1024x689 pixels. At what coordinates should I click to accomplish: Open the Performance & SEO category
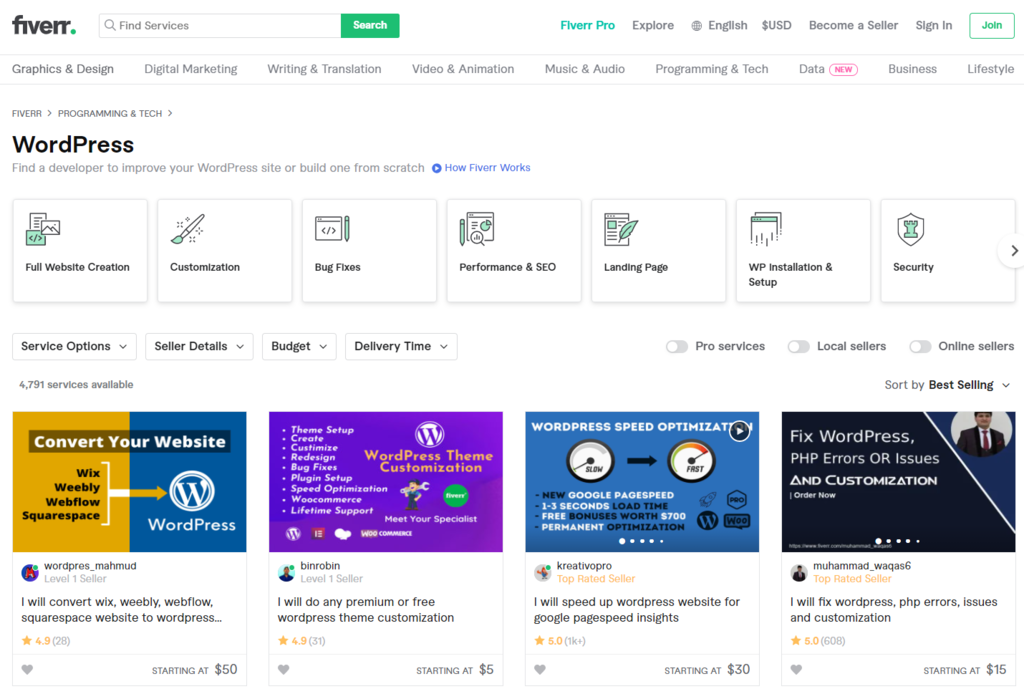pyautogui.click(x=478, y=228)
